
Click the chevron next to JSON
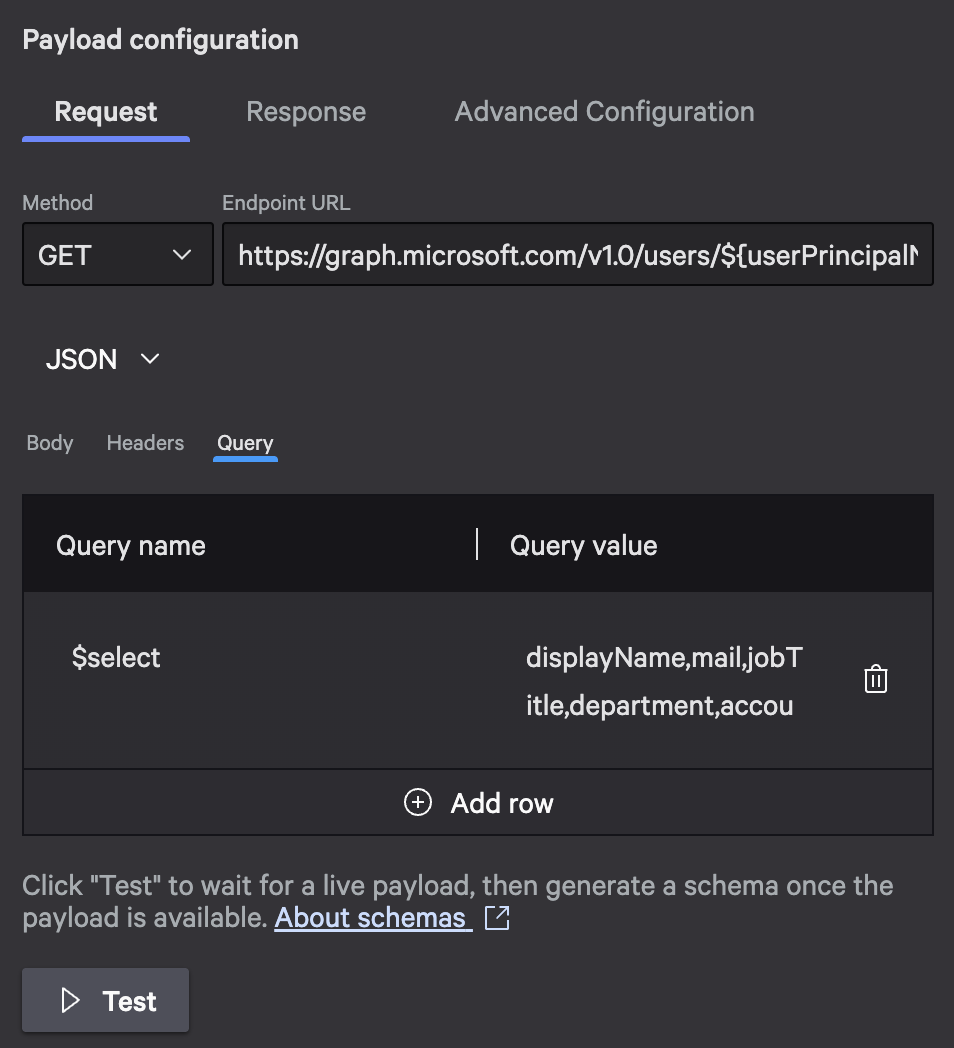pos(149,358)
